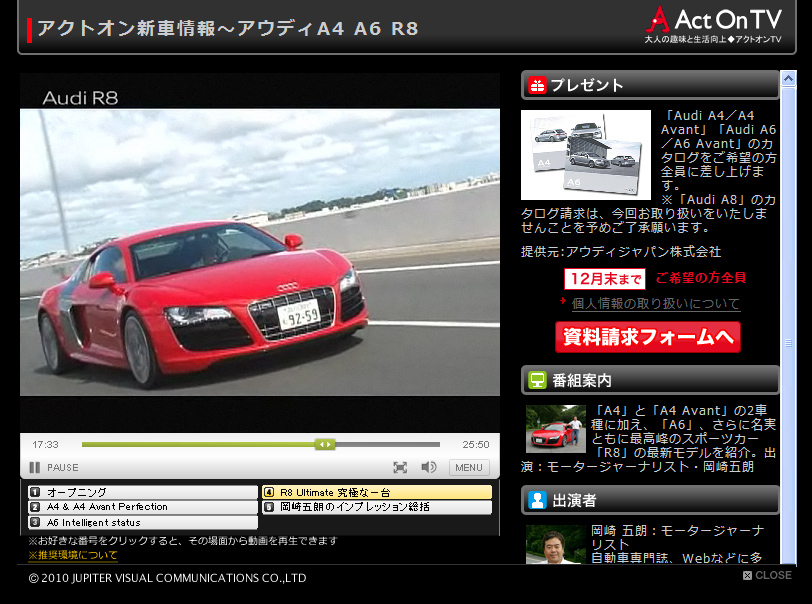The image size is (812, 604).
Task: Jump to chapter 3 A6 Intelligent status
Action: (x=142, y=522)
